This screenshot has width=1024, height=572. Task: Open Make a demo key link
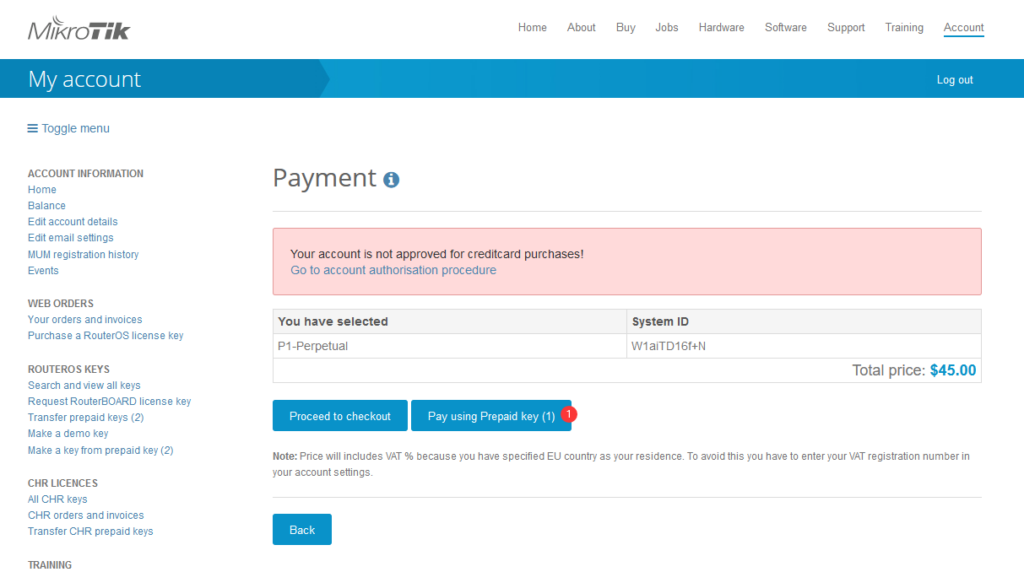point(68,434)
